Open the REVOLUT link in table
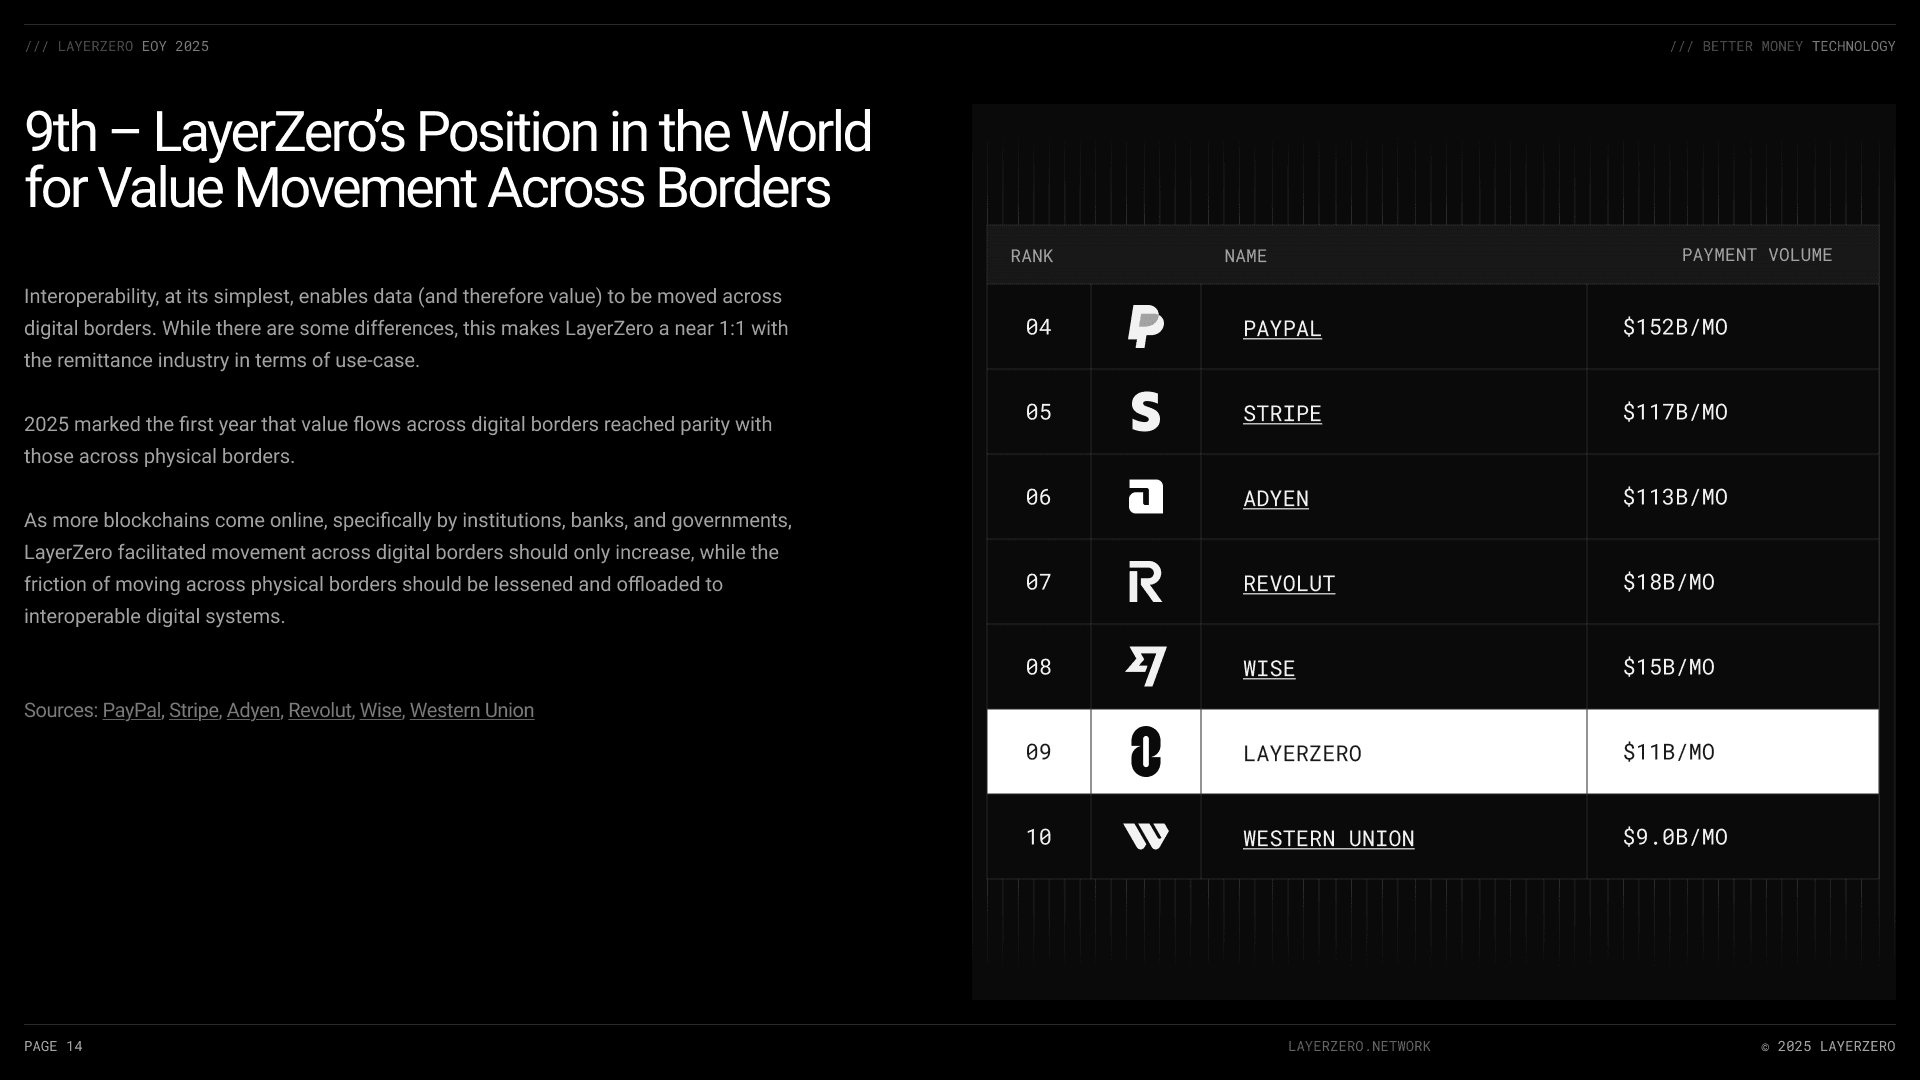The image size is (1920, 1080). (1288, 584)
